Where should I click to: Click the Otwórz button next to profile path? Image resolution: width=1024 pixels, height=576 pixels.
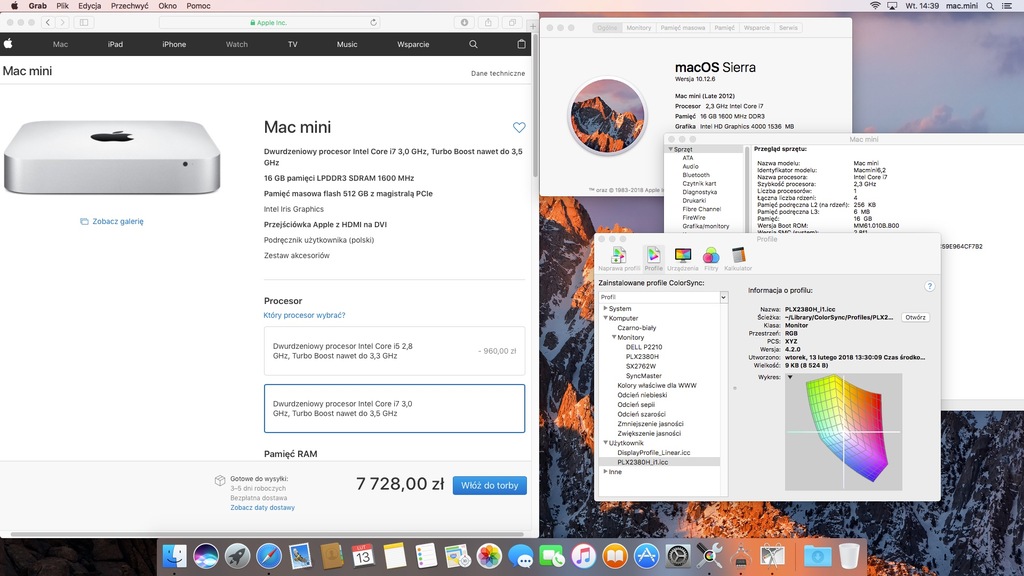point(915,317)
